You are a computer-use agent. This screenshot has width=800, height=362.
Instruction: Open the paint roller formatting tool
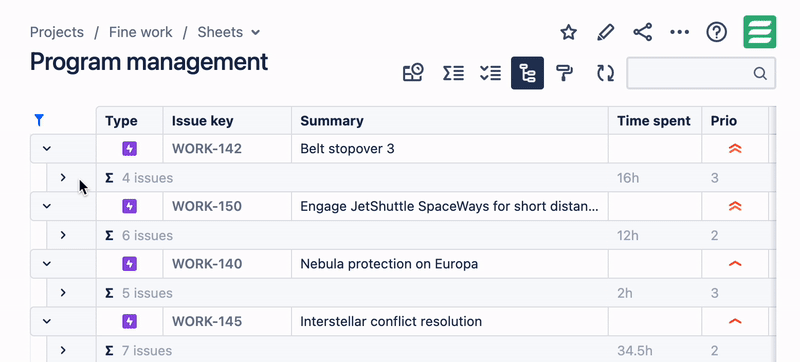point(564,73)
